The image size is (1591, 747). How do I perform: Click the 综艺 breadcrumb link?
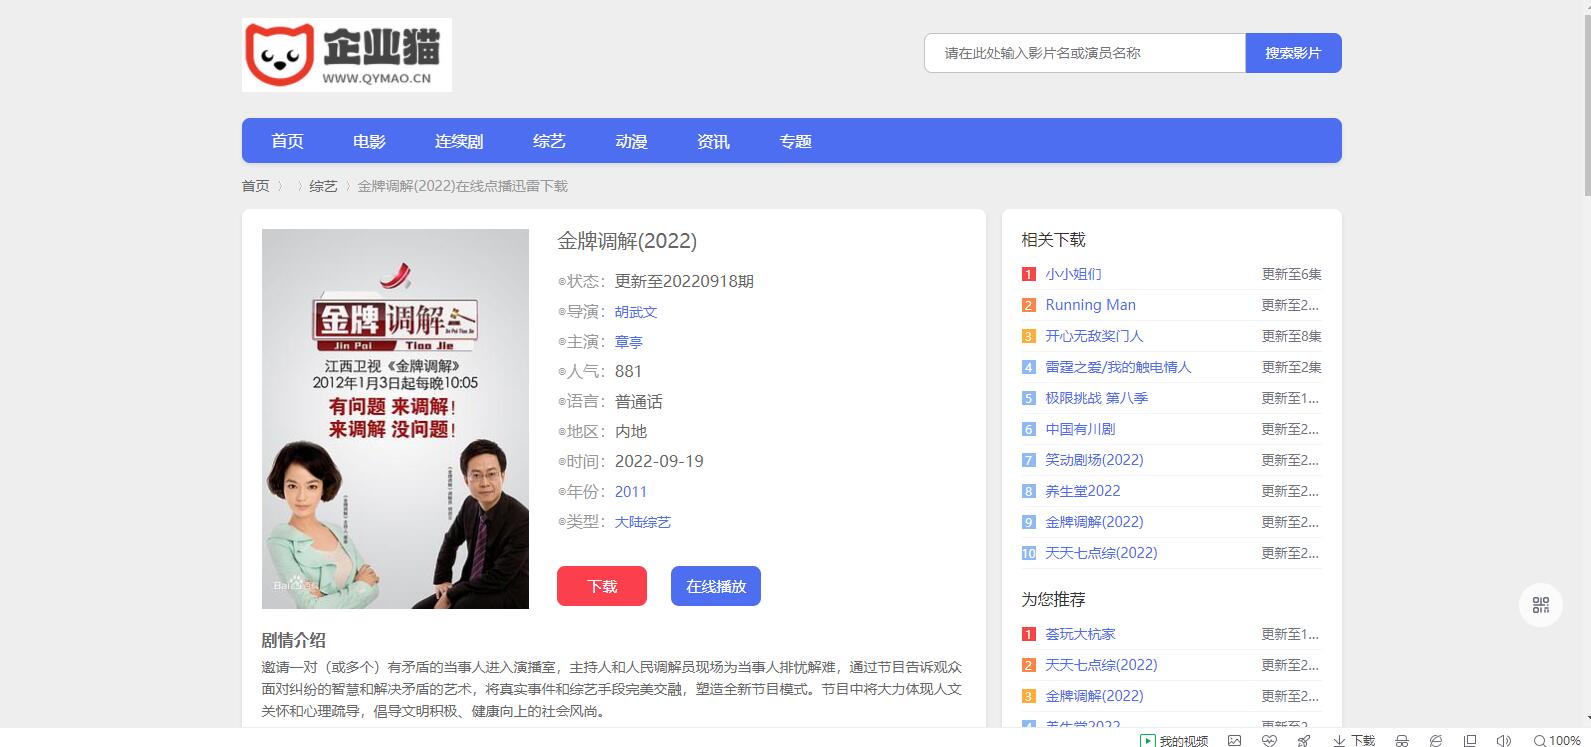pos(323,186)
